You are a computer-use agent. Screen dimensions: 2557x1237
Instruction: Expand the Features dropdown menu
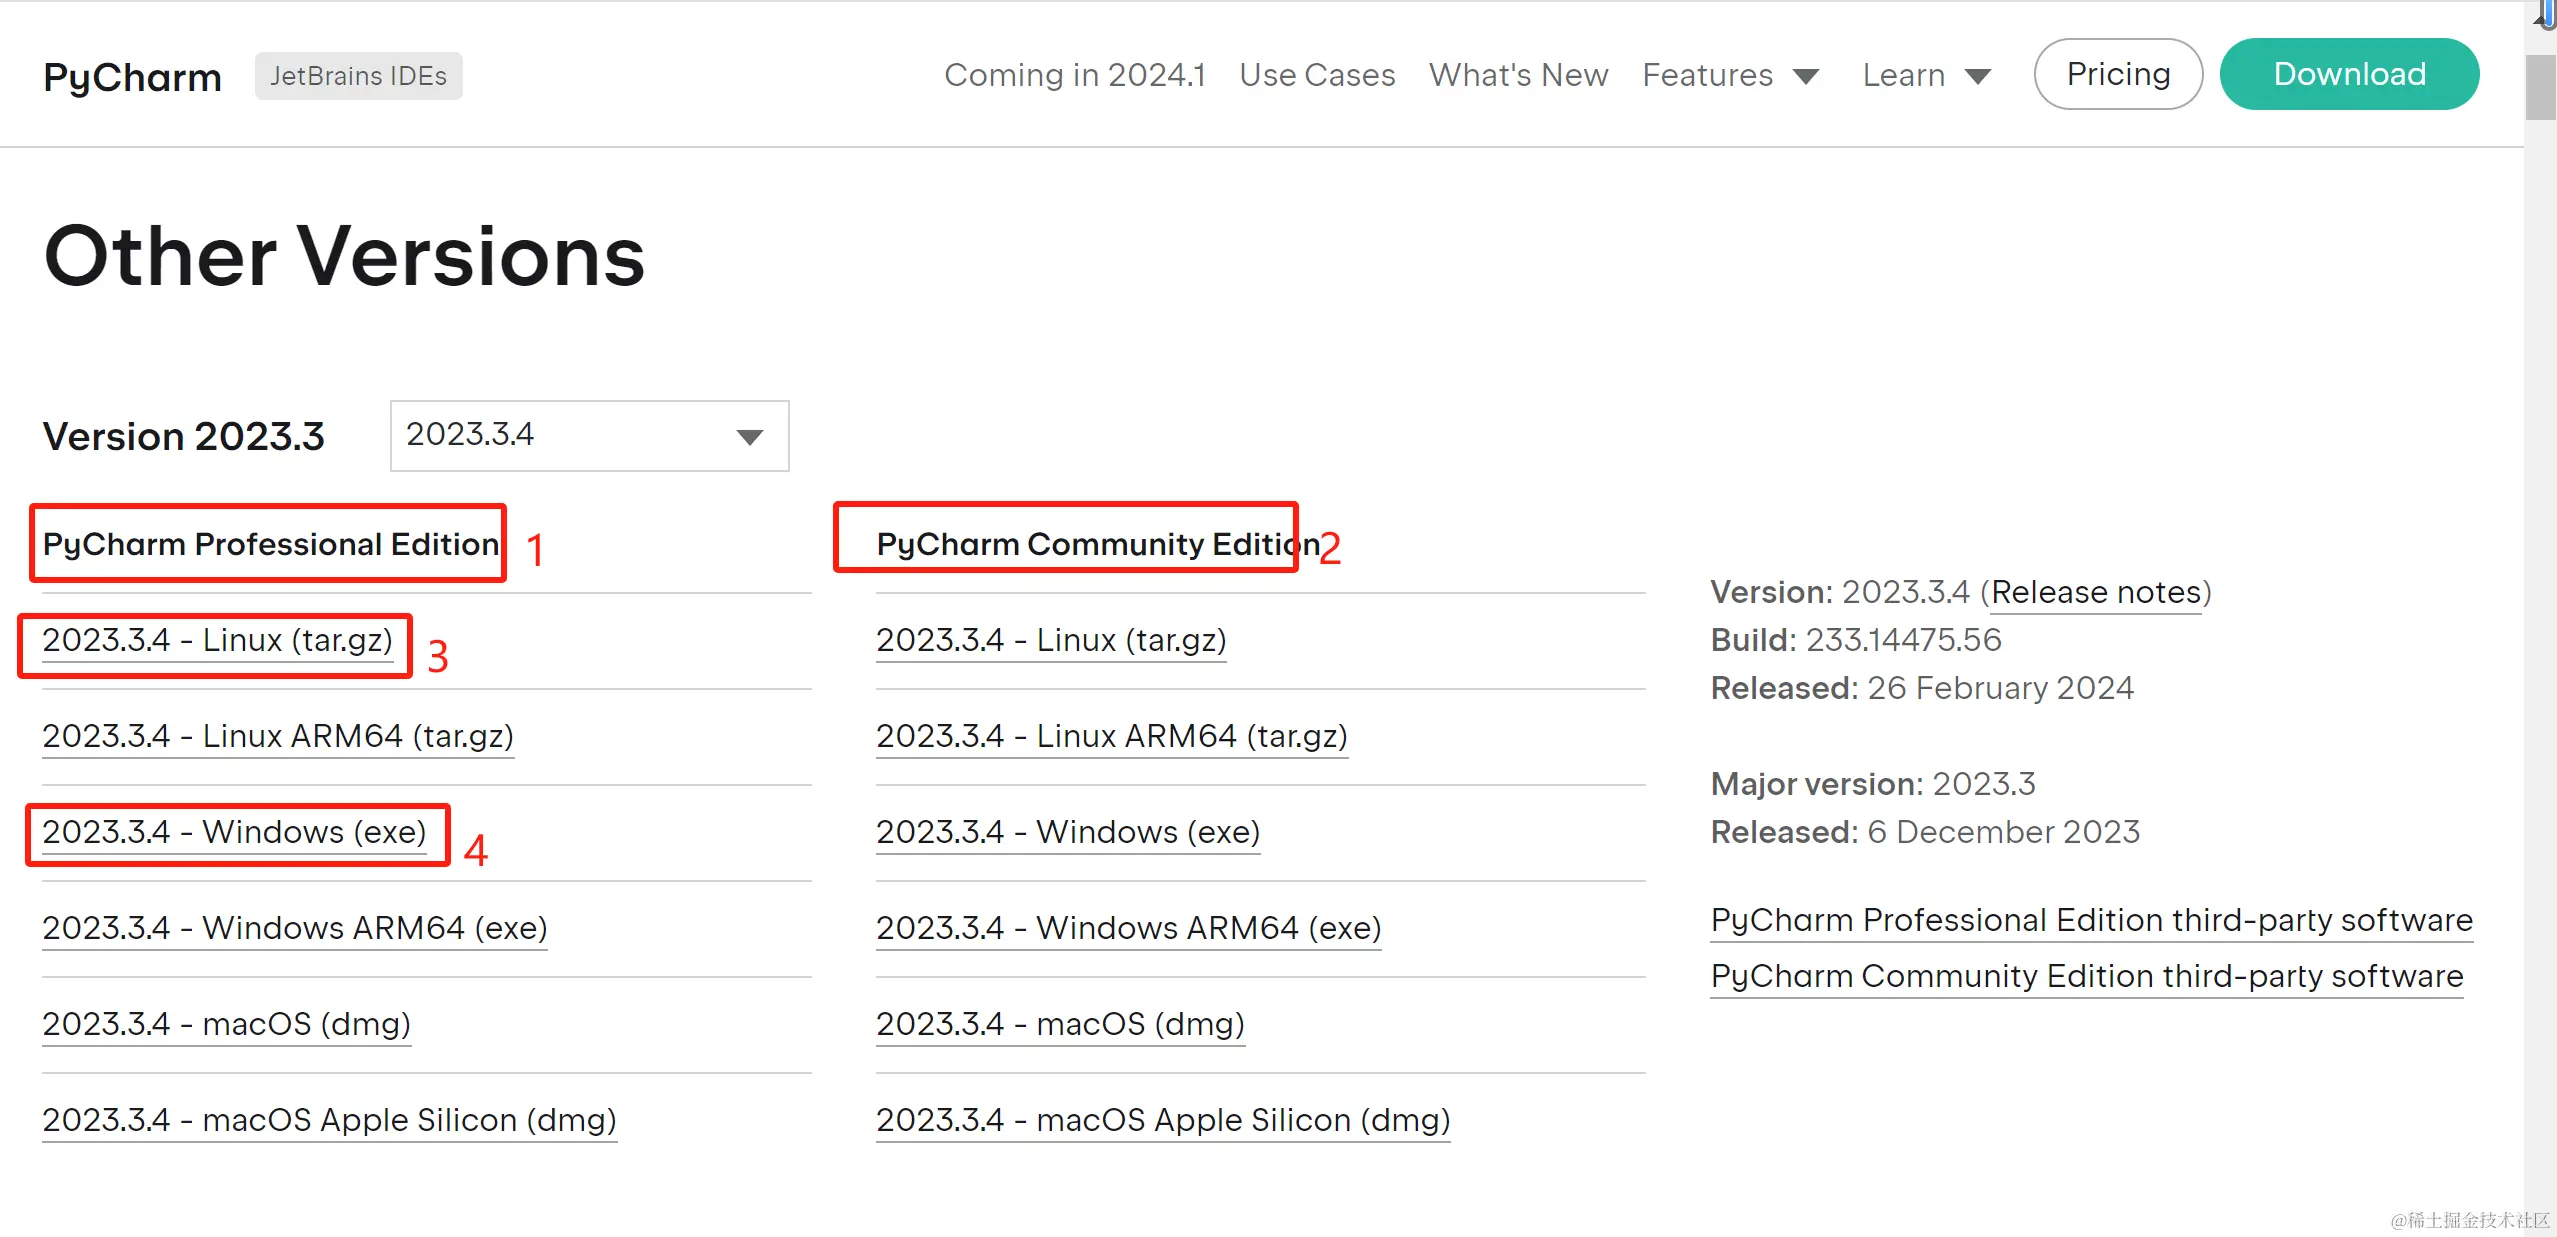pos(1729,75)
